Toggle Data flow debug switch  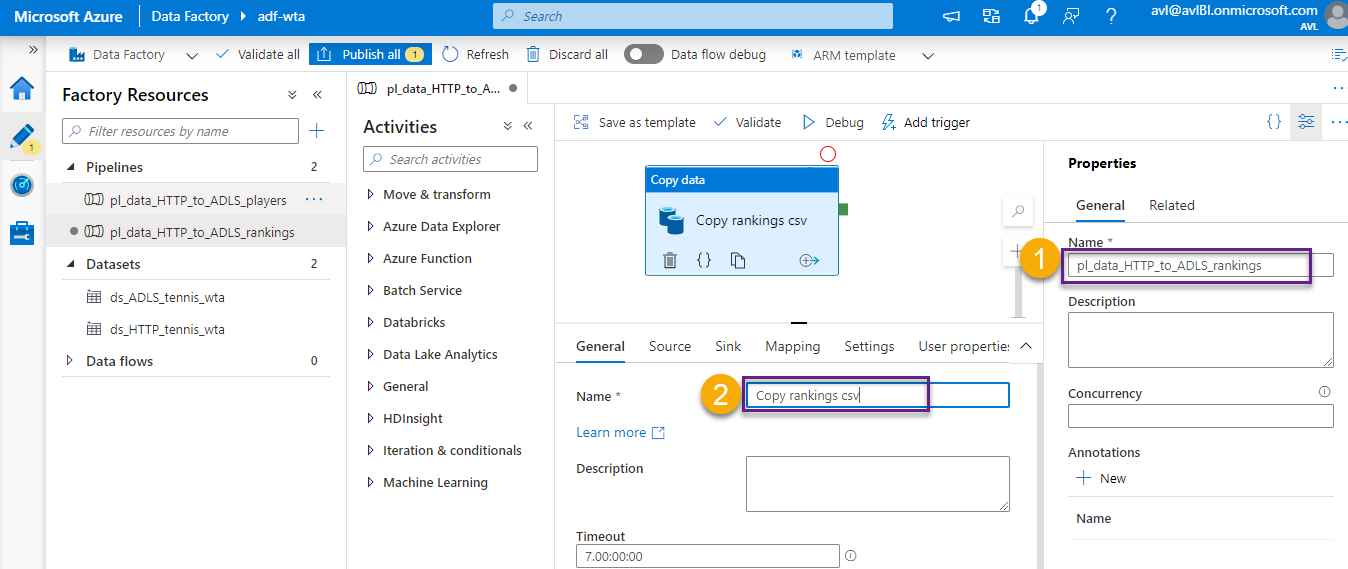pyautogui.click(x=643, y=55)
